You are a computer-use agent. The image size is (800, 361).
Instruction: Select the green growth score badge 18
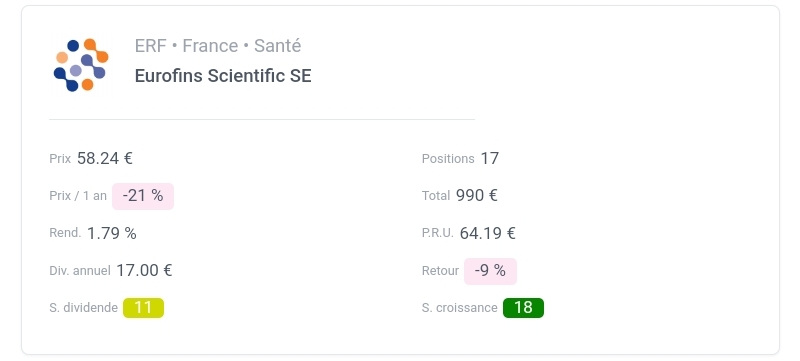523,308
